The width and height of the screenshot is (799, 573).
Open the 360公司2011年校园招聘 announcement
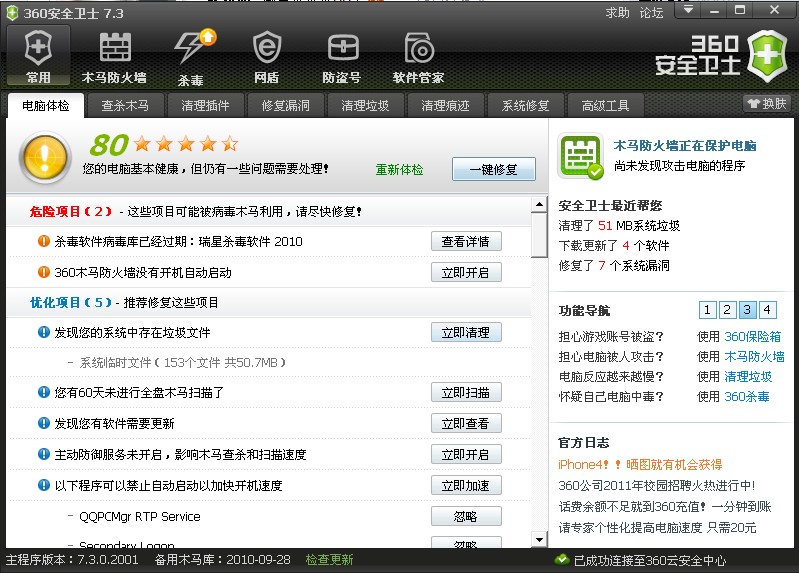coord(657,485)
